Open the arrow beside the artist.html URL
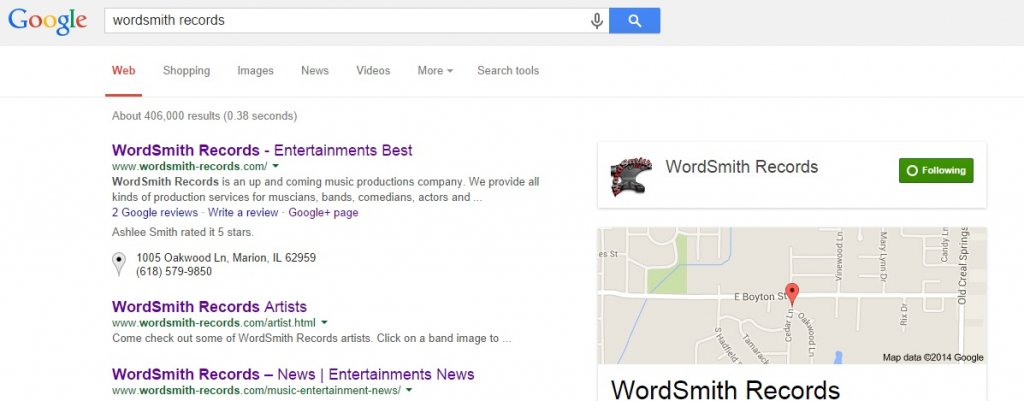Image resolution: width=1024 pixels, height=401 pixels. point(325,323)
